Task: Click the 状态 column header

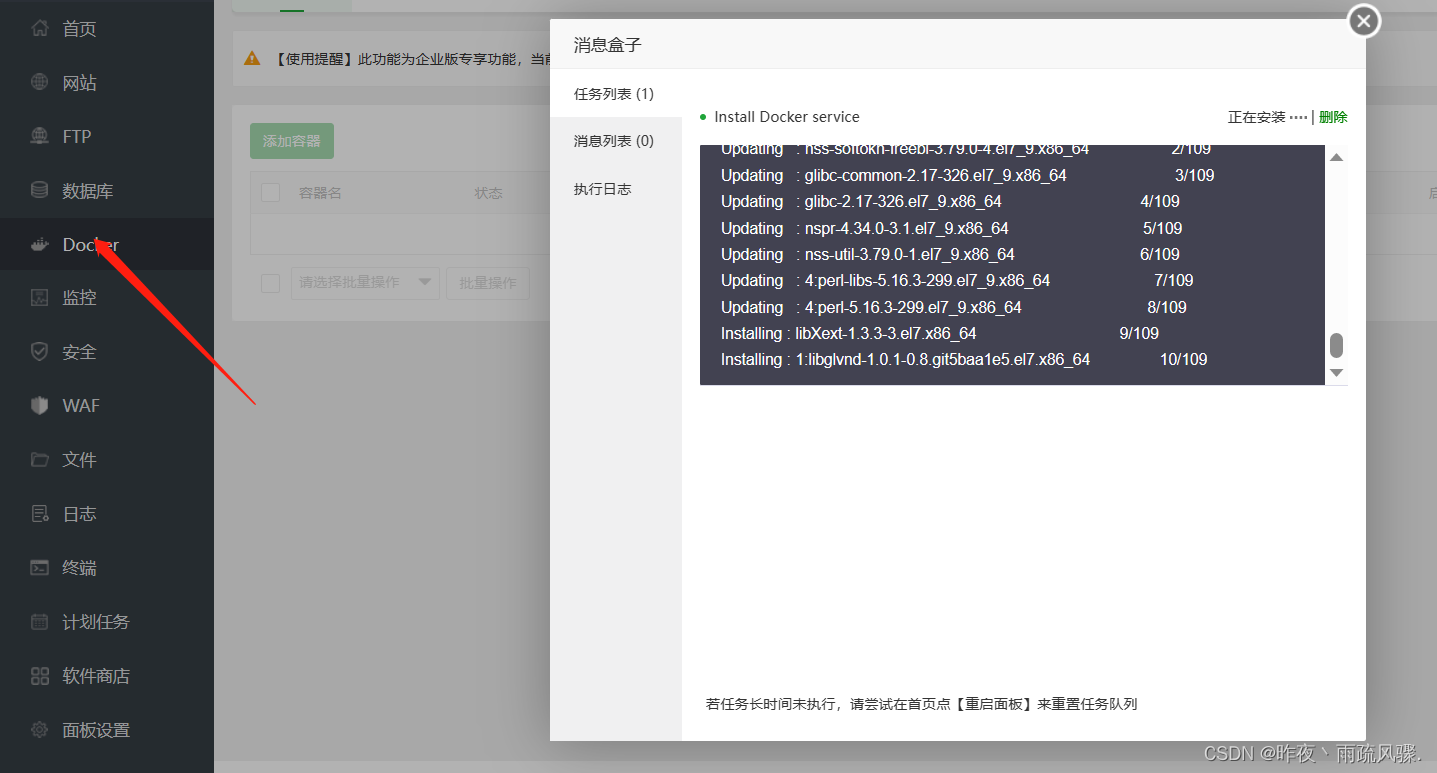Action: pyautogui.click(x=488, y=193)
